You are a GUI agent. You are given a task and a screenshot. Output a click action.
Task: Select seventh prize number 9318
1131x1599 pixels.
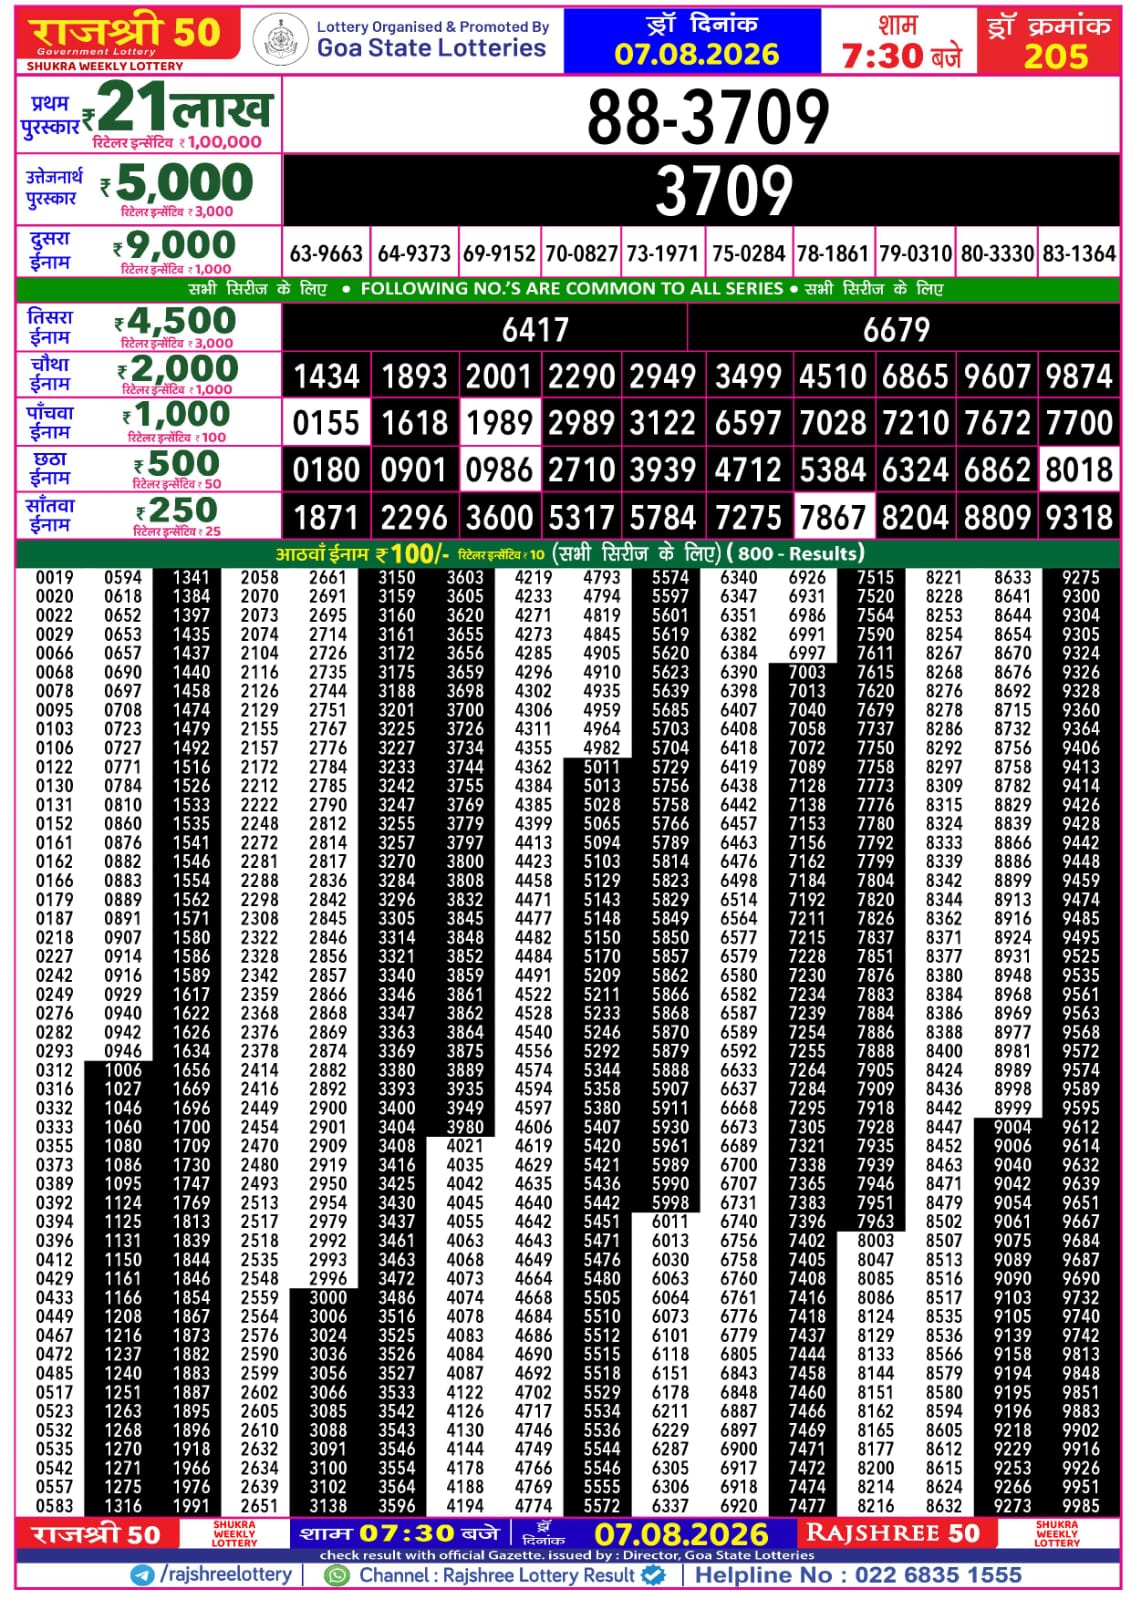point(1079,517)
